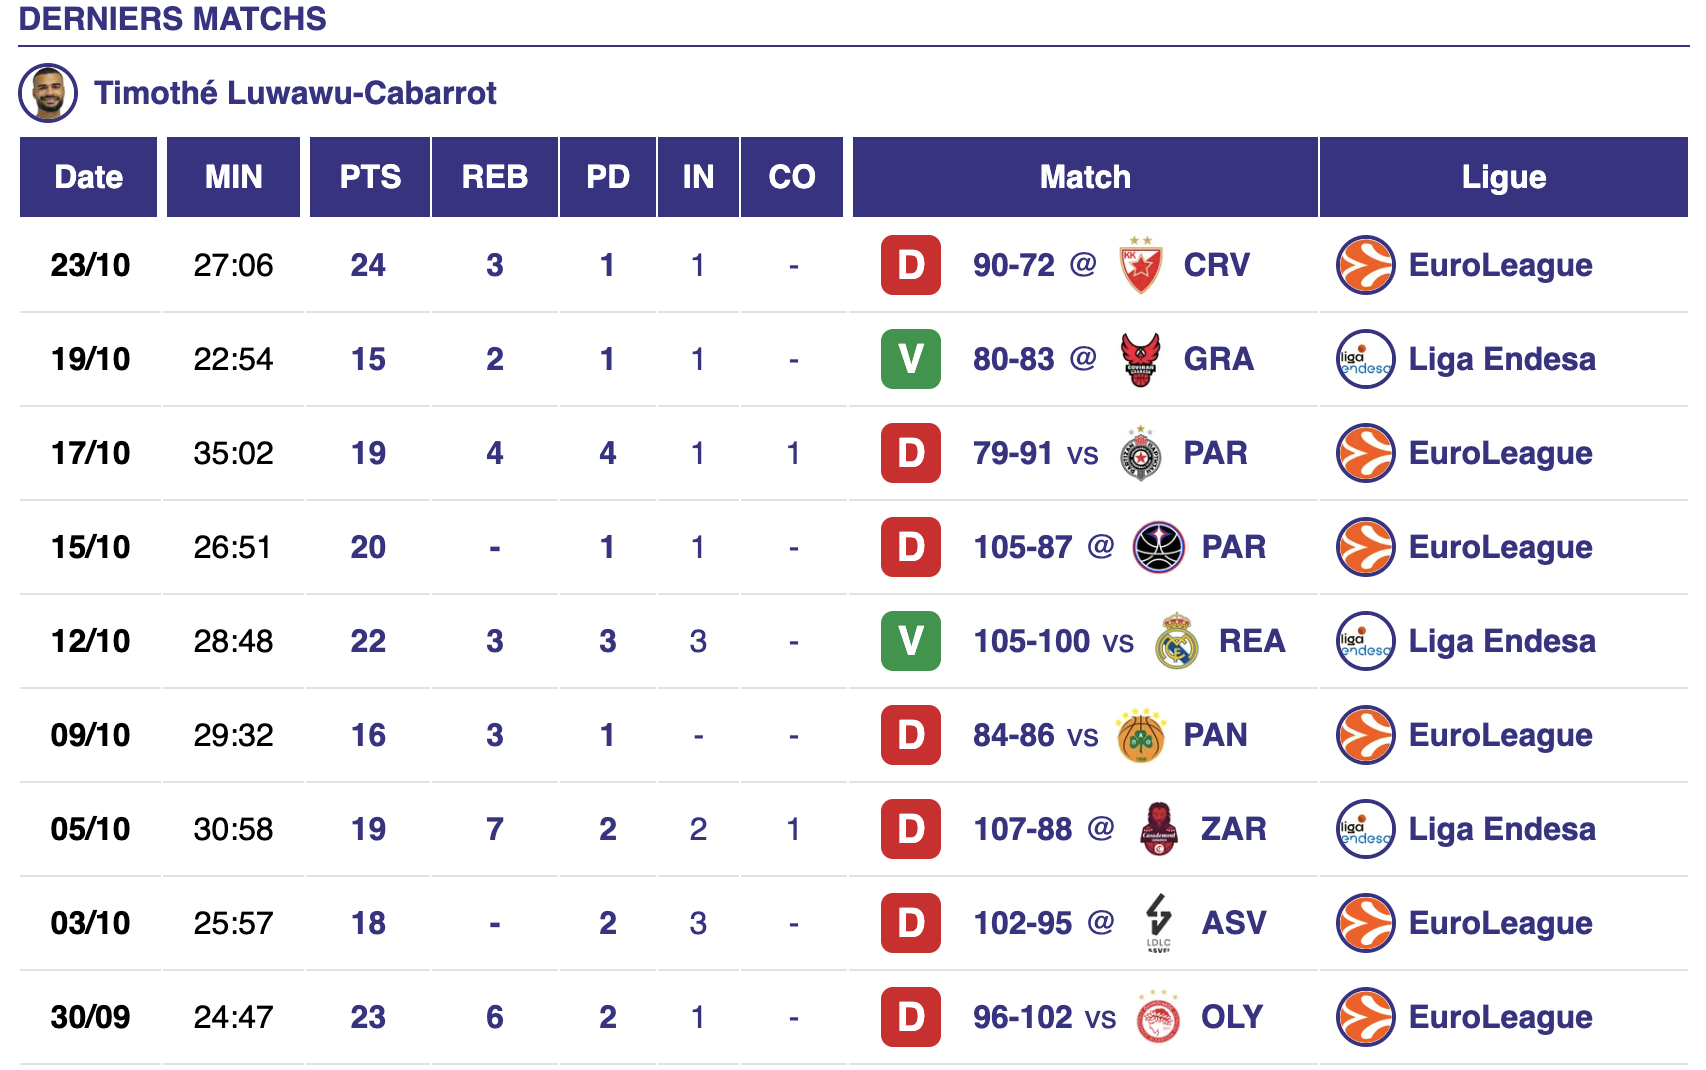This screenshot has width=1706, height=1070.
Task: Click the green V victory badge for 12/10
Action: point(910,641)
